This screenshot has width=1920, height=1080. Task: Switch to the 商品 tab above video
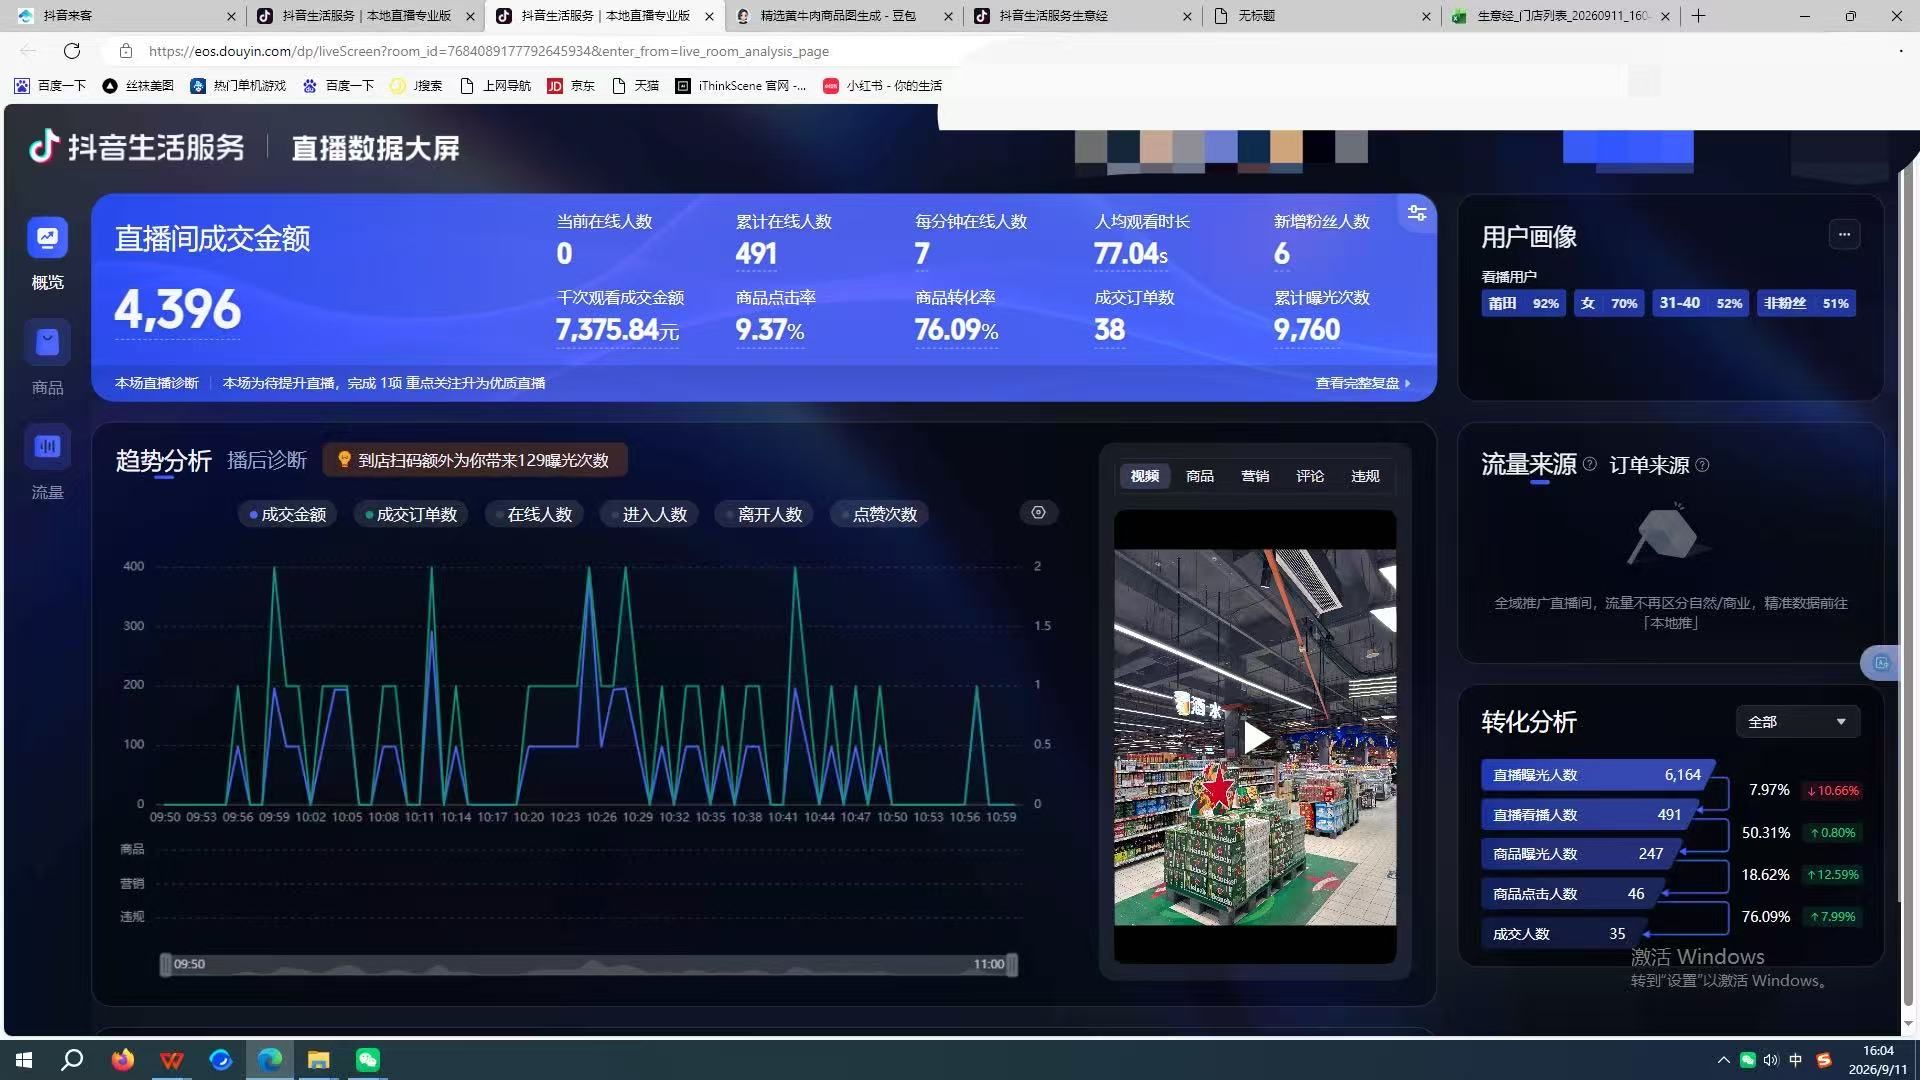point(1199,476)
